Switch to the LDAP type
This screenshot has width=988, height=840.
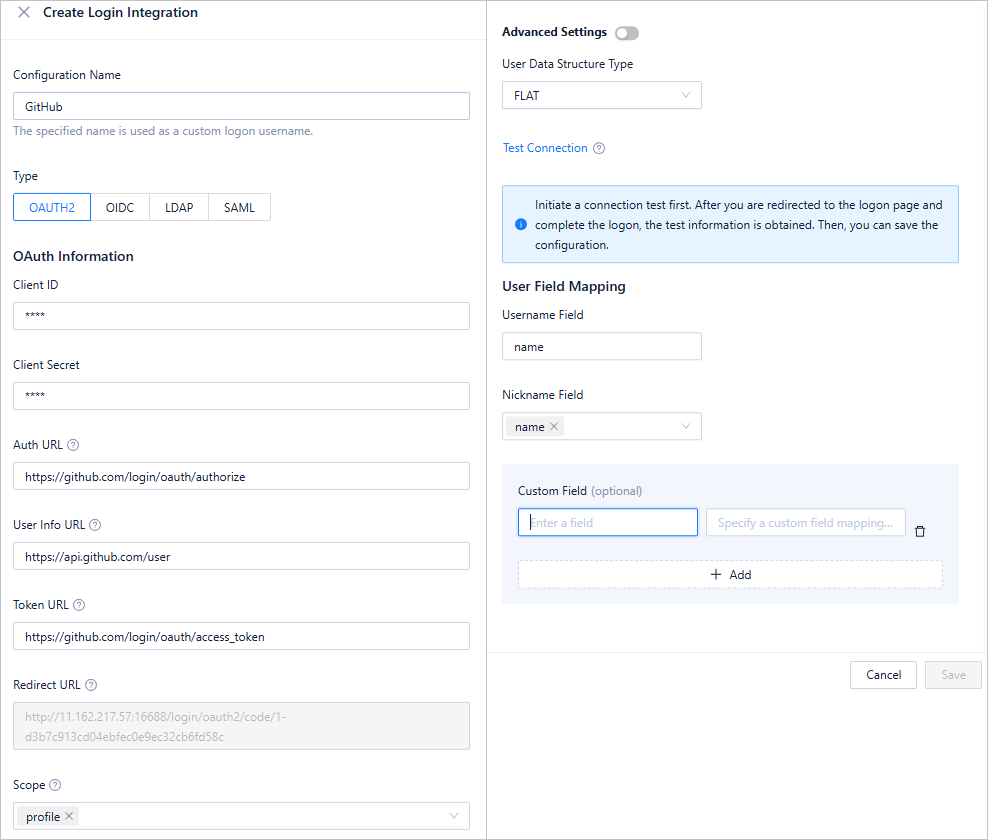179,207
